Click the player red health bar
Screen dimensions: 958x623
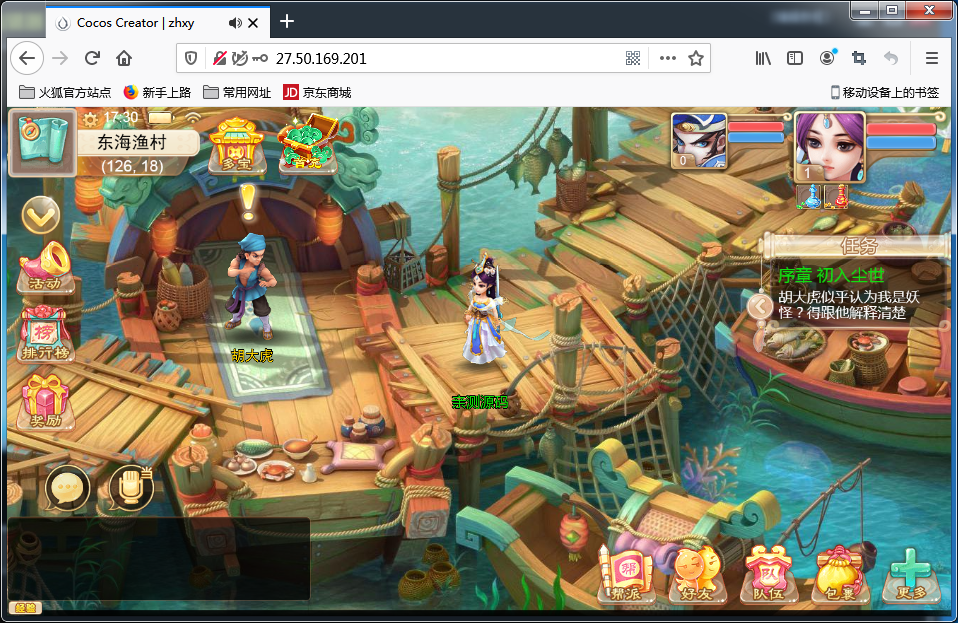(x=901, y=129)
